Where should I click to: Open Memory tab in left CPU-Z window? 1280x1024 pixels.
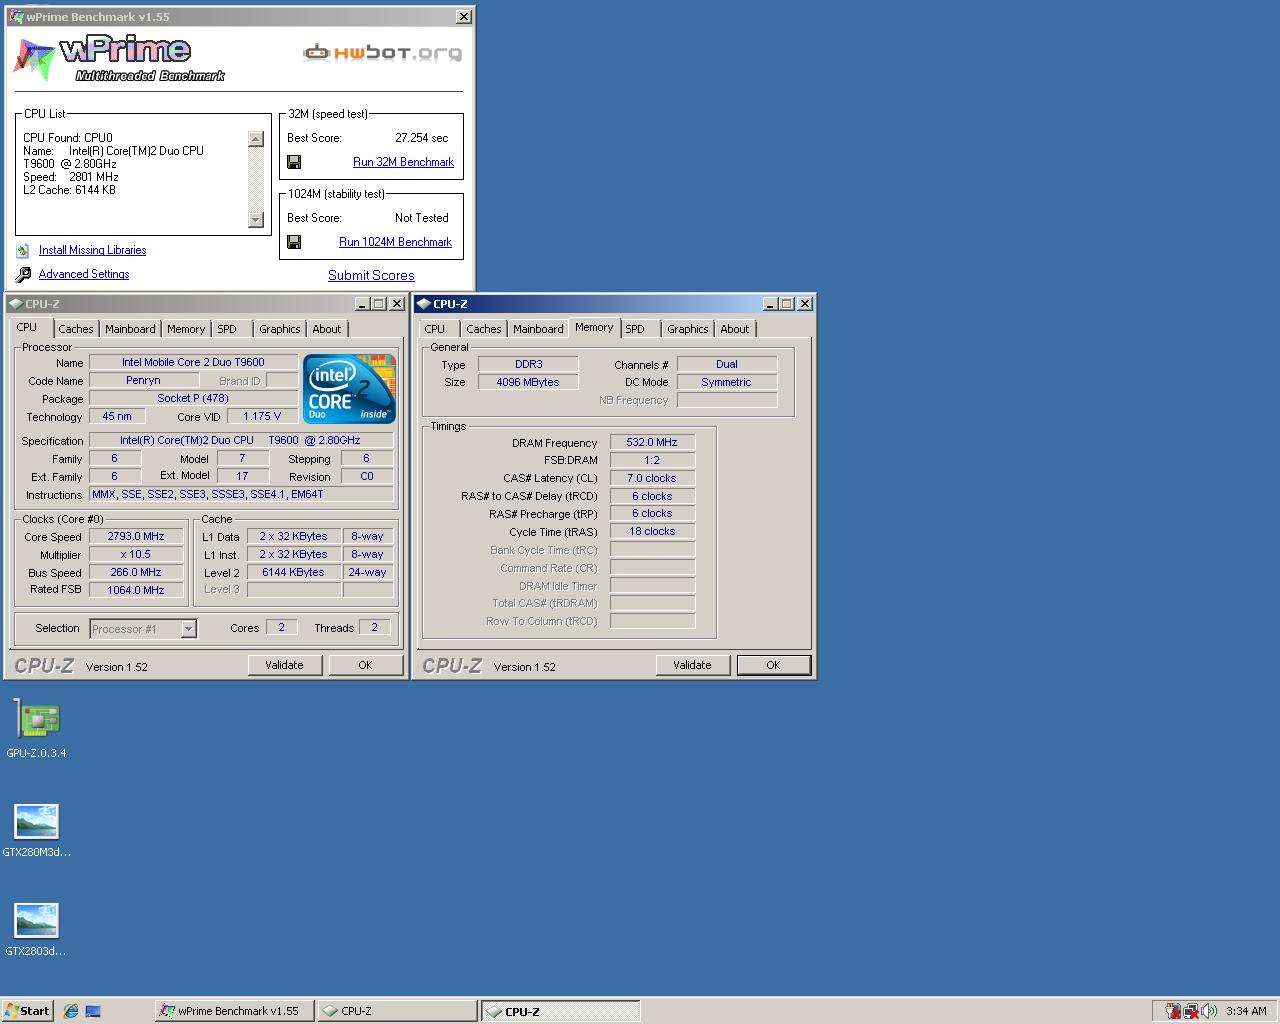tap(186, 329)
